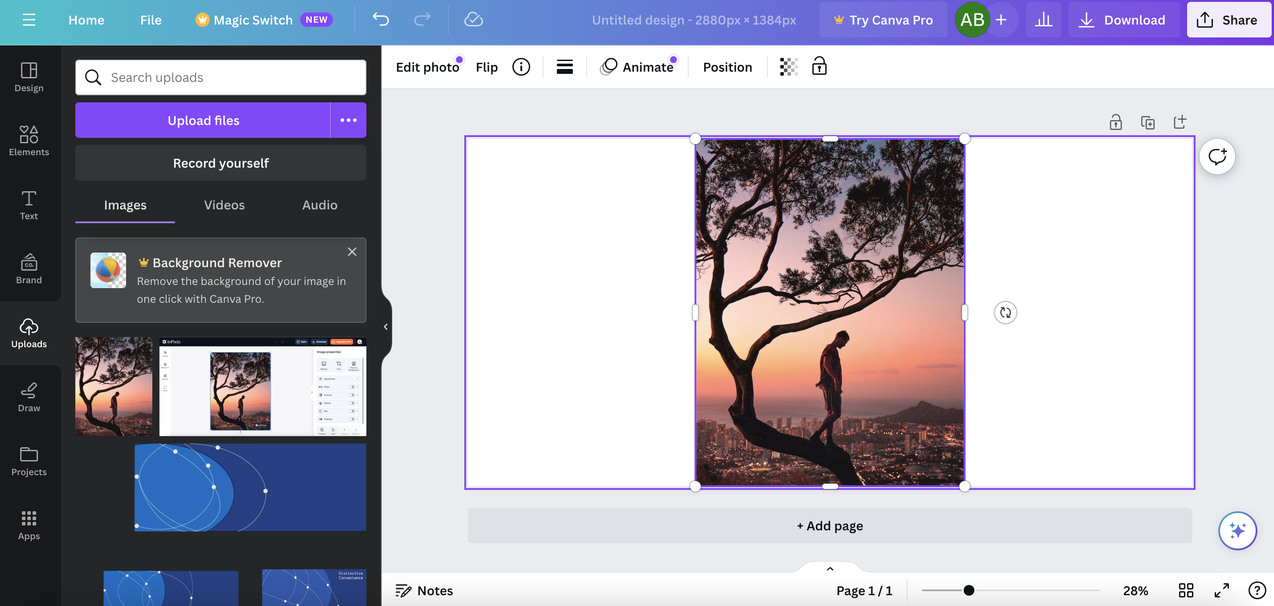The height and width of the screenshot is (606, 1274).
Task: Click the cloud save status icon
Action: (x=474, y=20)
